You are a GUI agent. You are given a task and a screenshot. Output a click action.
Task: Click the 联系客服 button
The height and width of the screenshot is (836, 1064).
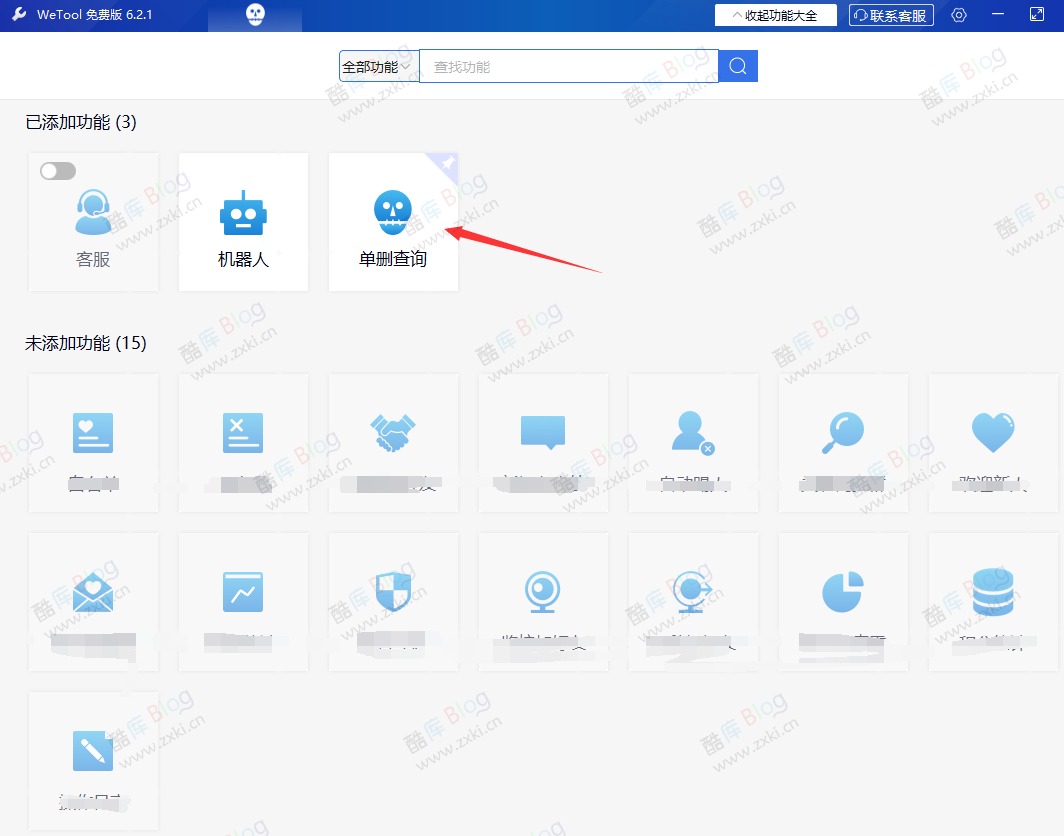890,14
